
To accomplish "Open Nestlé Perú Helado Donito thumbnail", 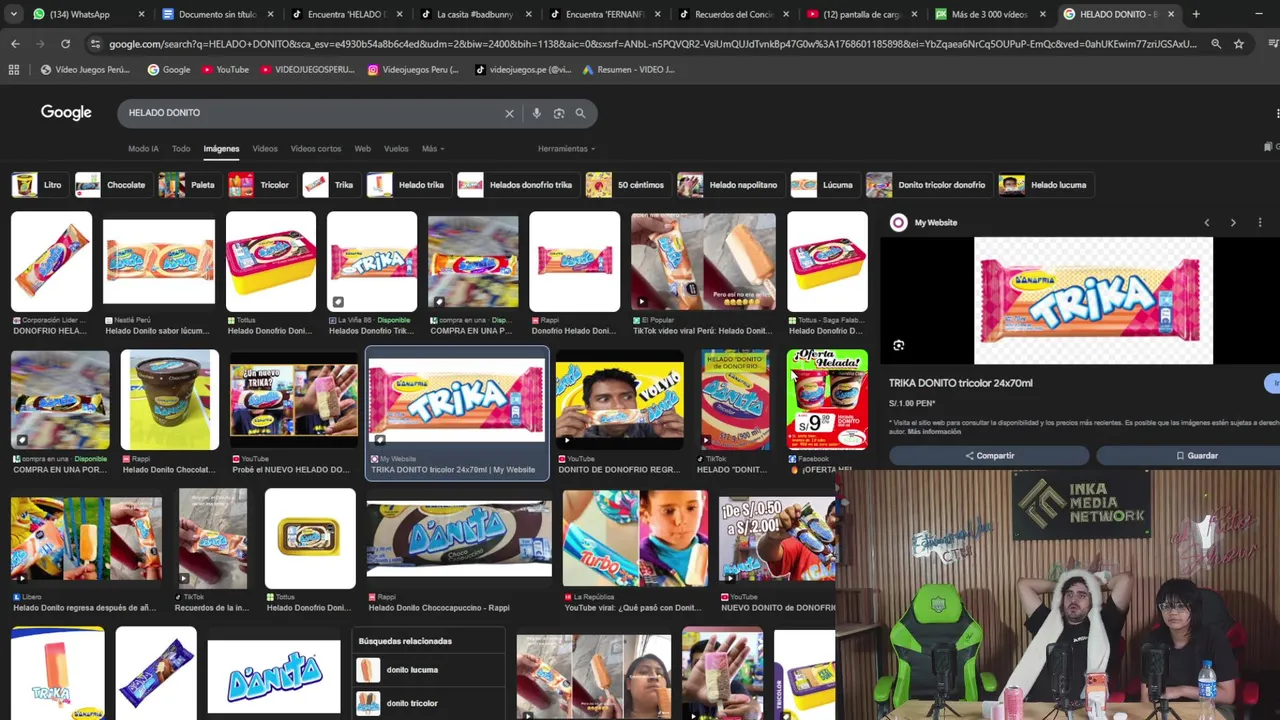I will click(x=159, y=262).
